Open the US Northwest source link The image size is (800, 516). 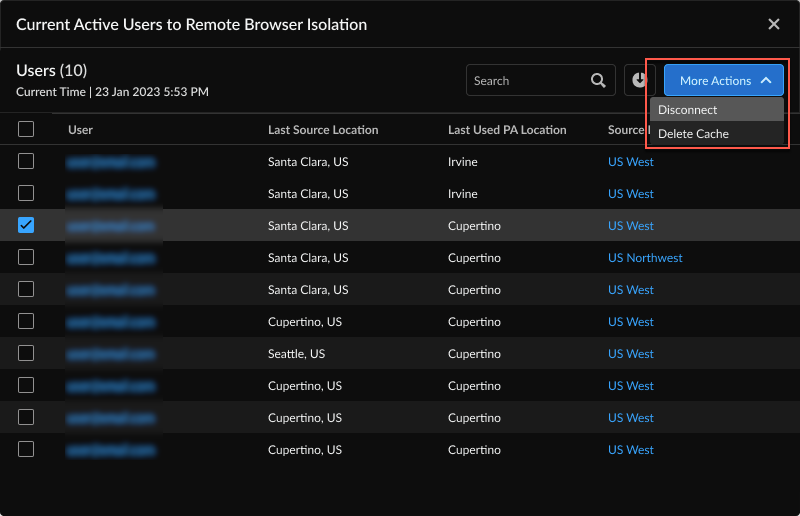click(645, 258)
